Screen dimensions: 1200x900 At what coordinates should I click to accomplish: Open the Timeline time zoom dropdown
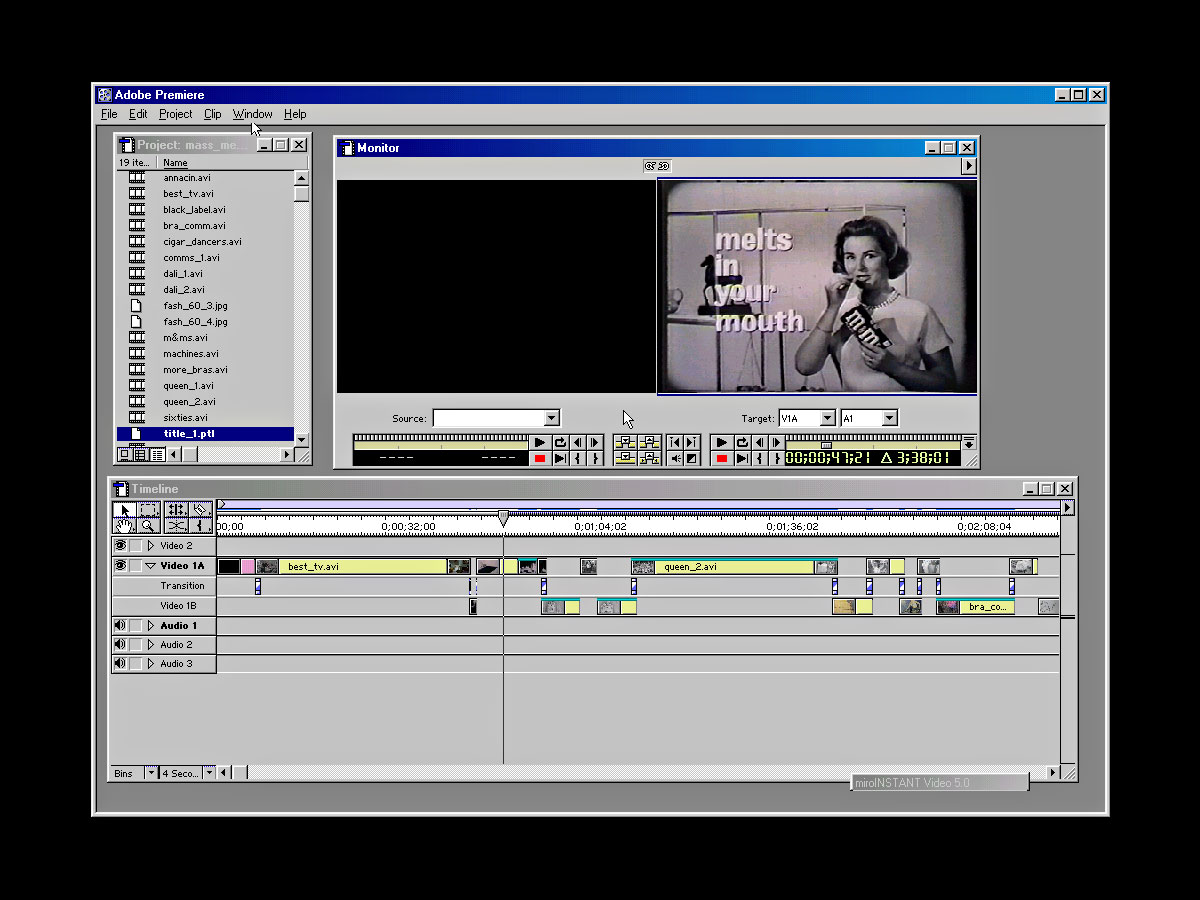209,773
